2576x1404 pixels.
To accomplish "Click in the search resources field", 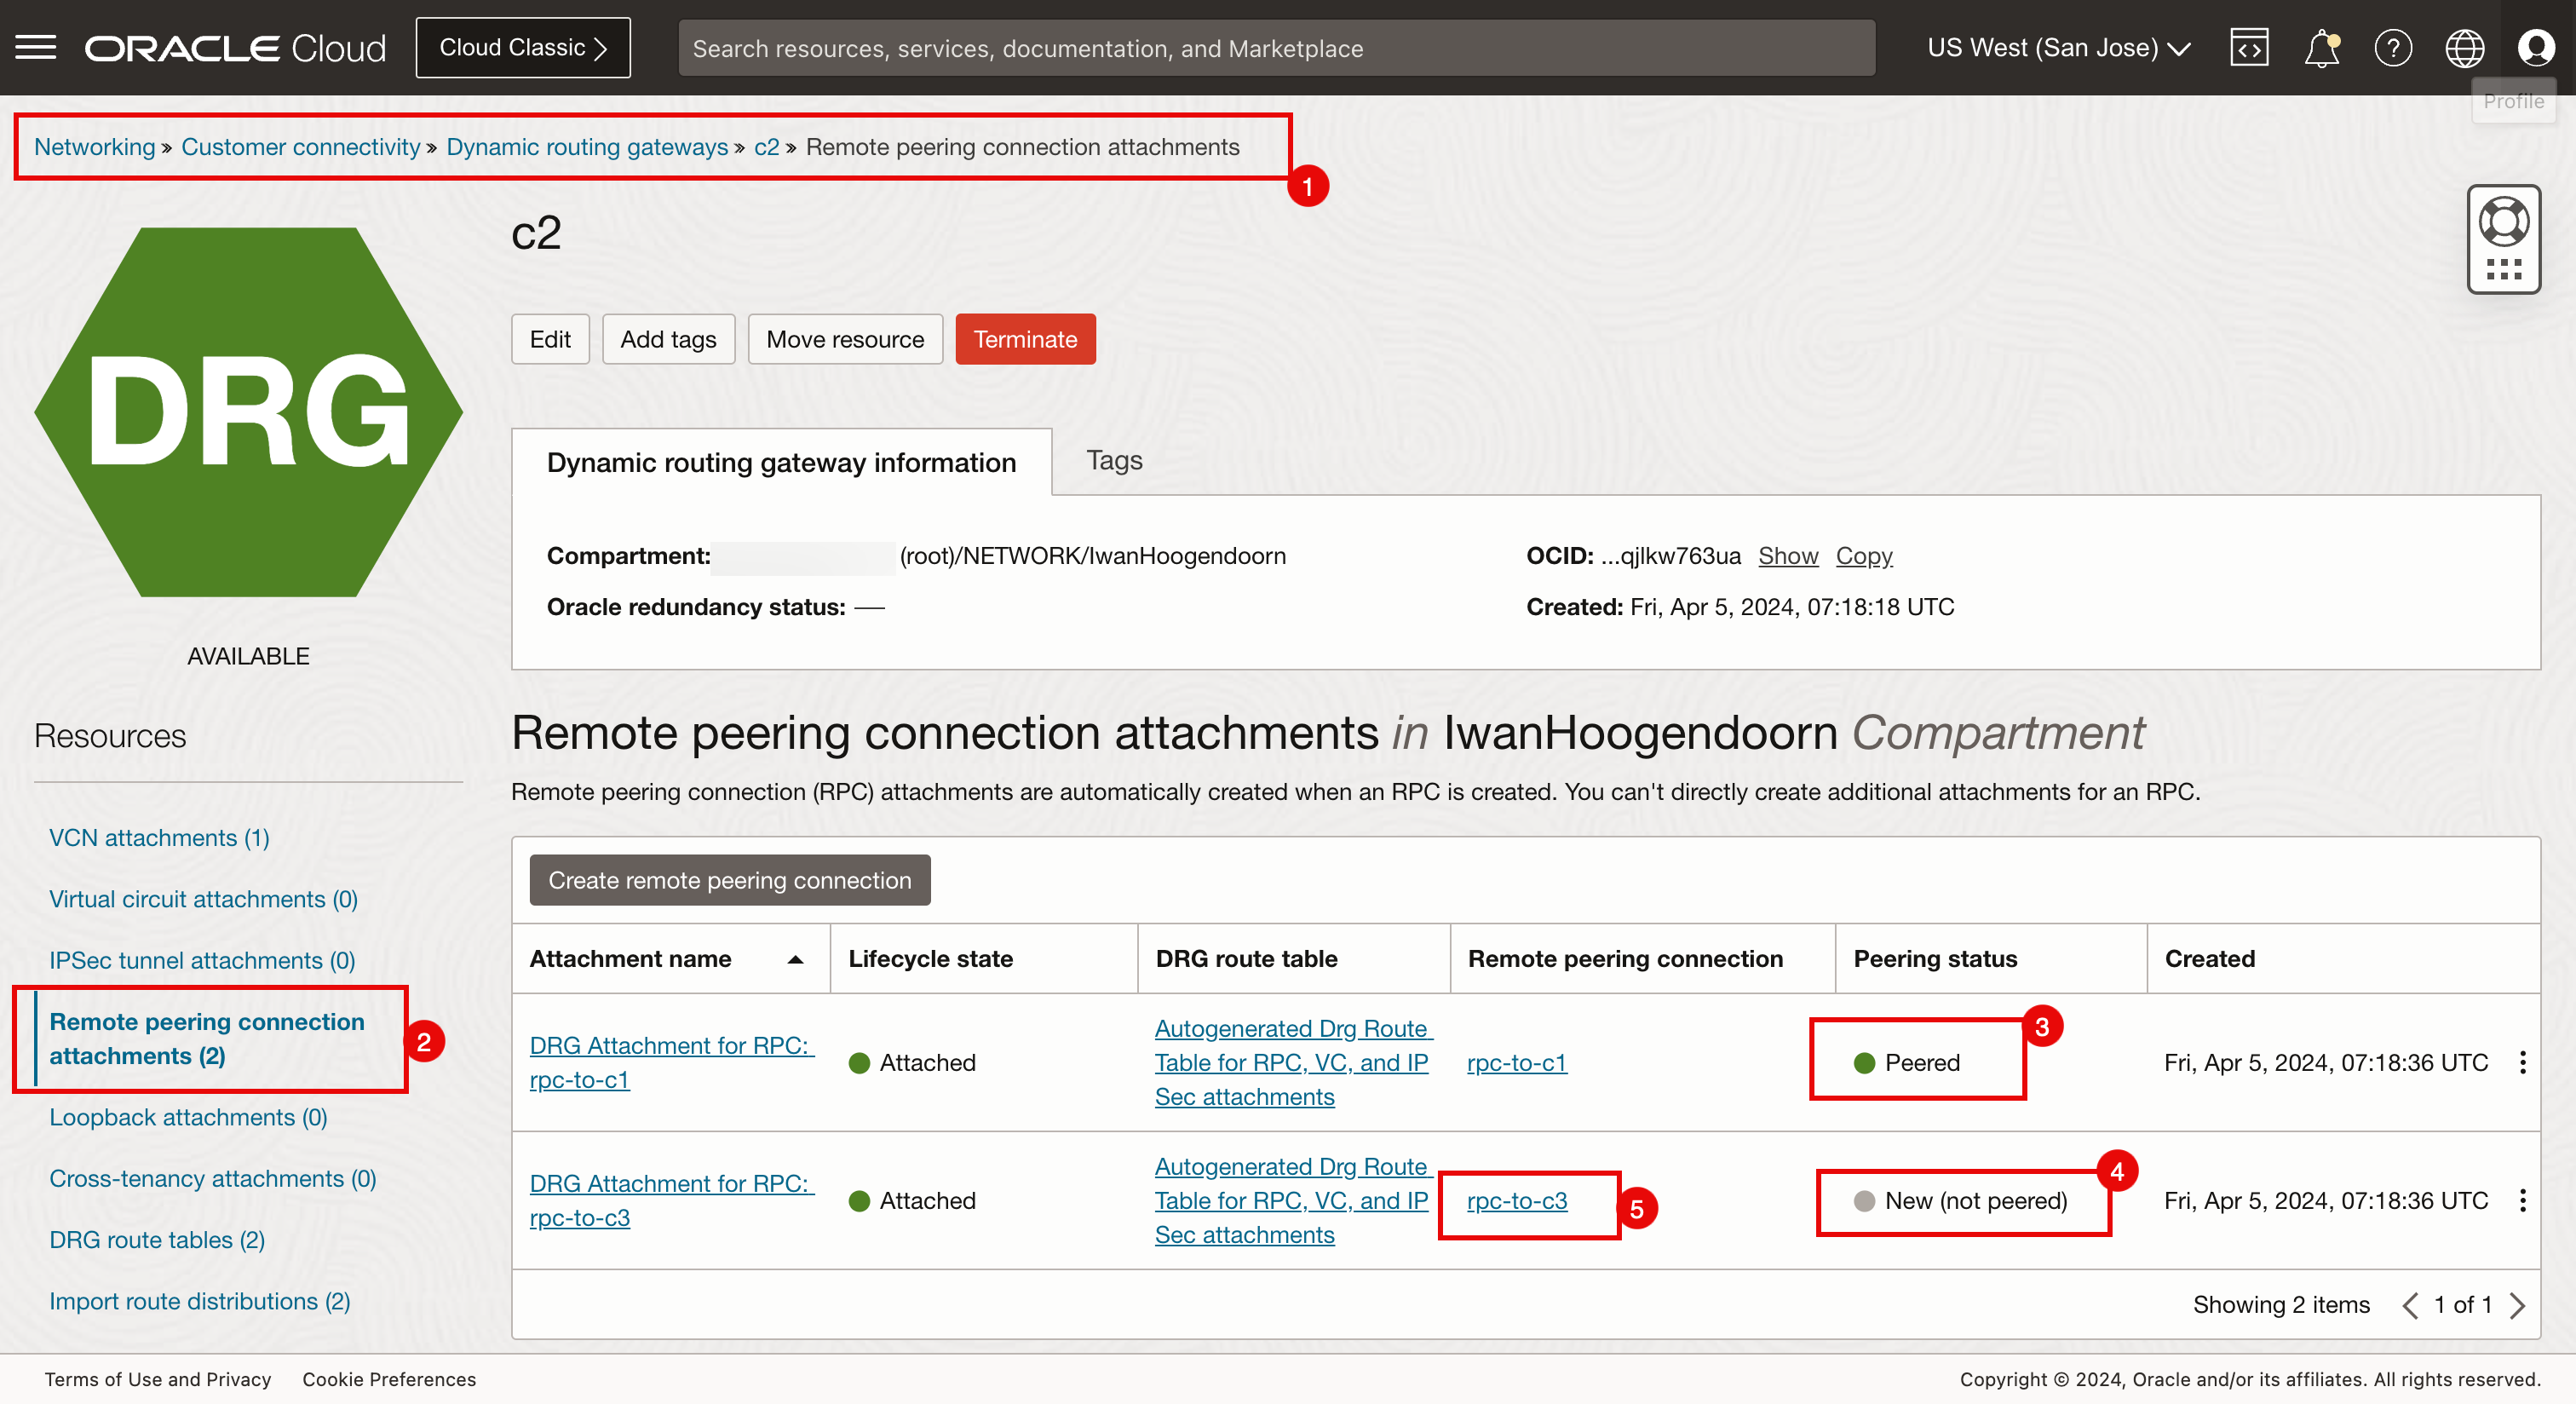I will (x=1275, y=48).
